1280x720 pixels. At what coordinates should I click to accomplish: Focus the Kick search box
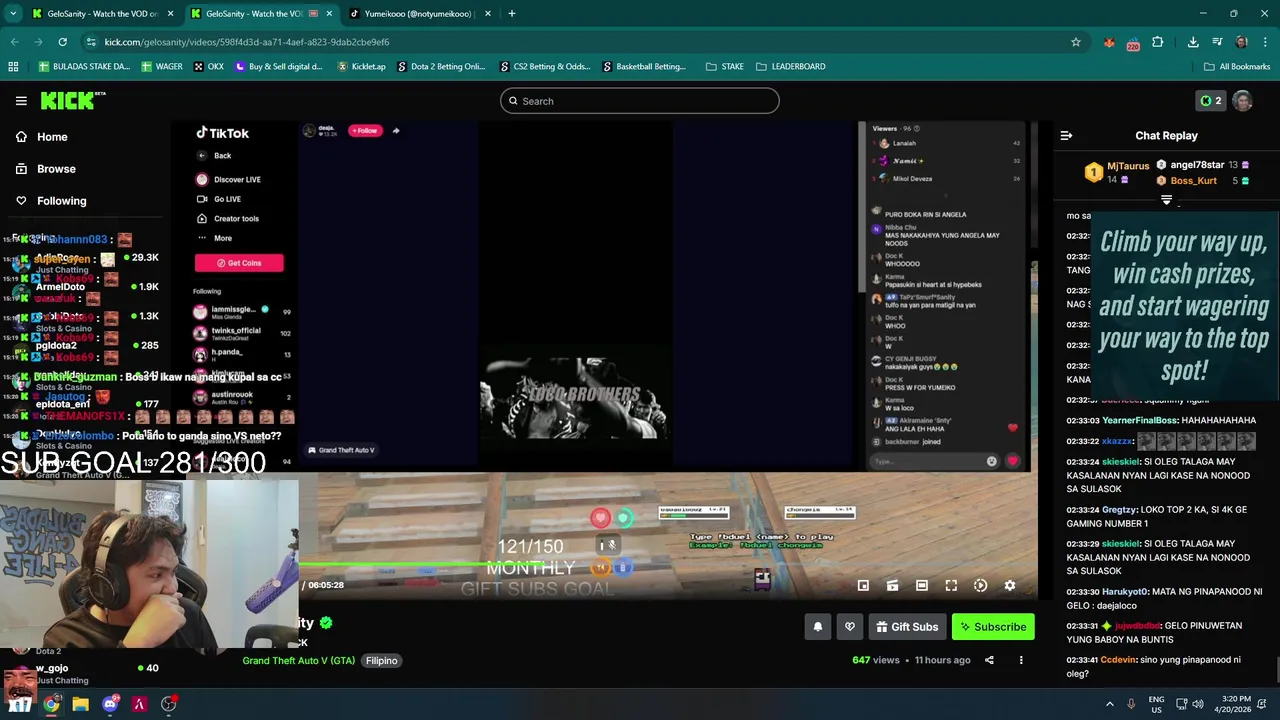pyautogui.click(x=639, y=101)
